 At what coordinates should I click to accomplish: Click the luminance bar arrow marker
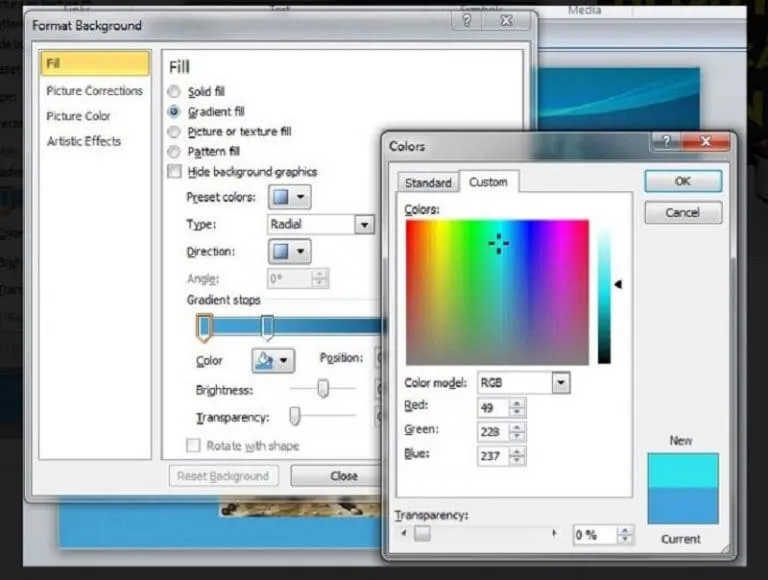pos(618,284)
